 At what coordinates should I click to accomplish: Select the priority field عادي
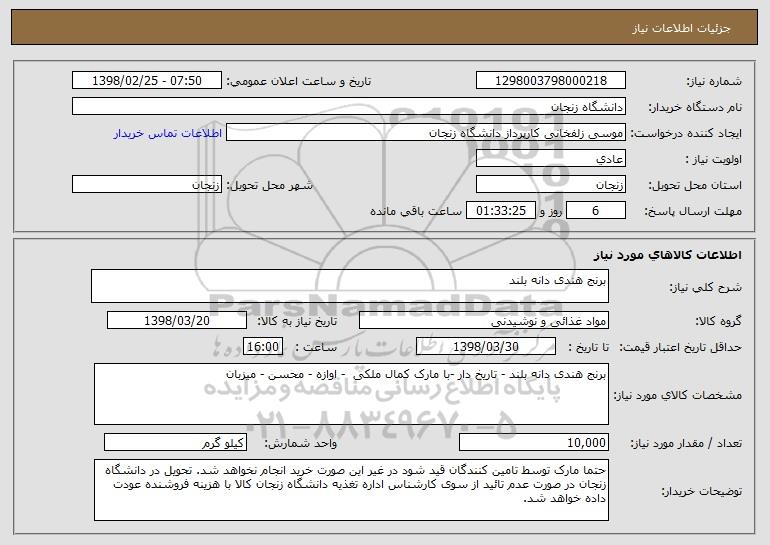(x=550, y=159)
